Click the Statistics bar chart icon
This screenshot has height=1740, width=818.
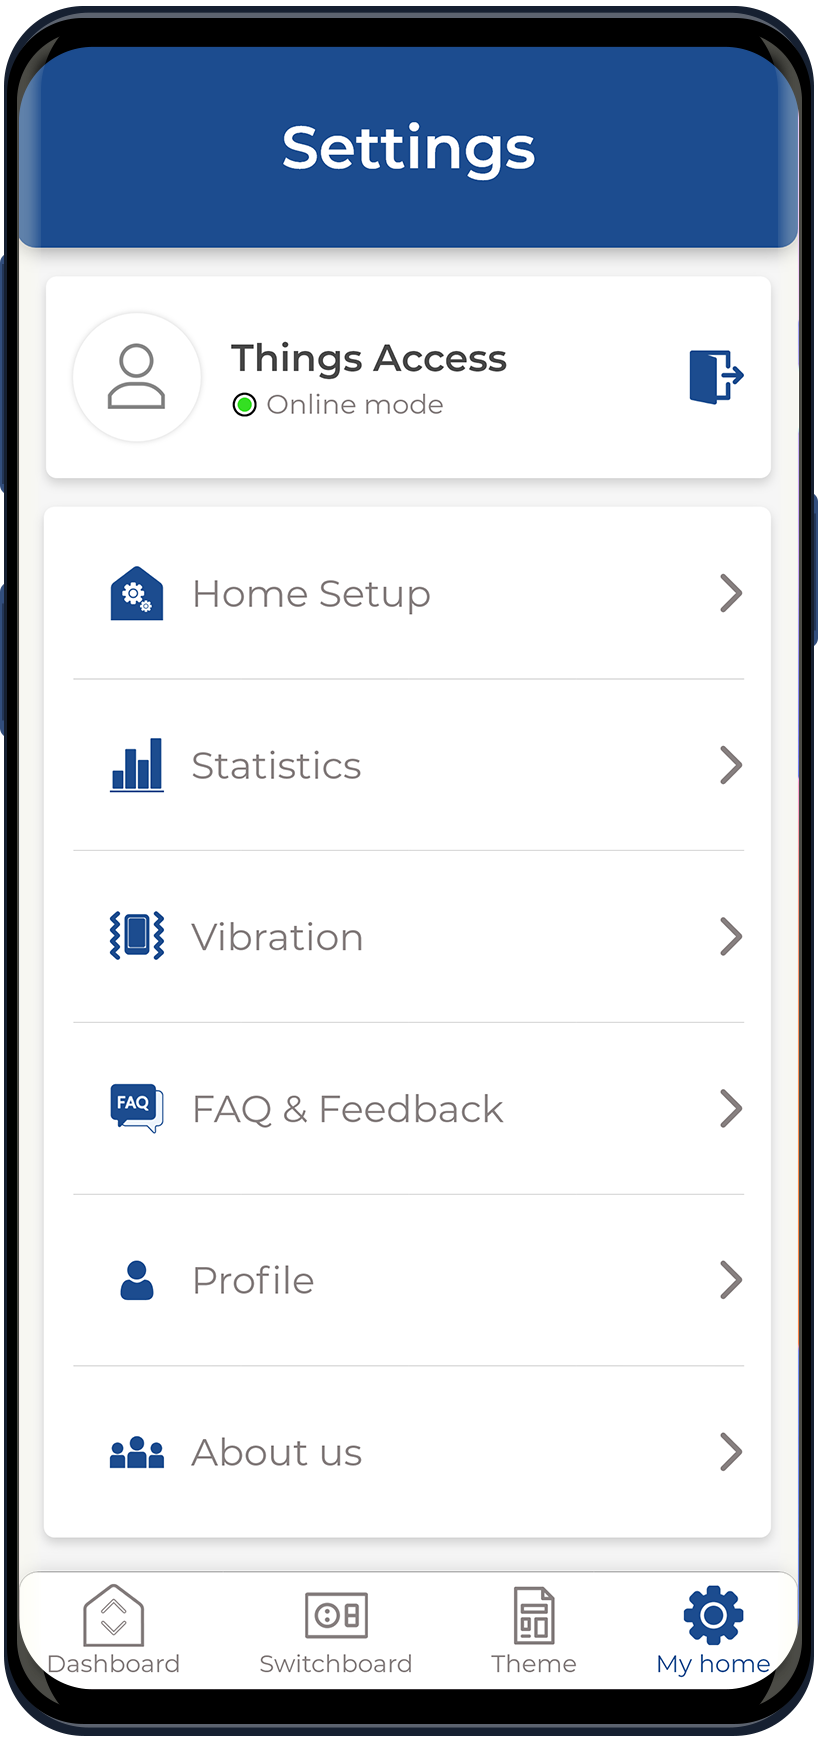[136, 765]
